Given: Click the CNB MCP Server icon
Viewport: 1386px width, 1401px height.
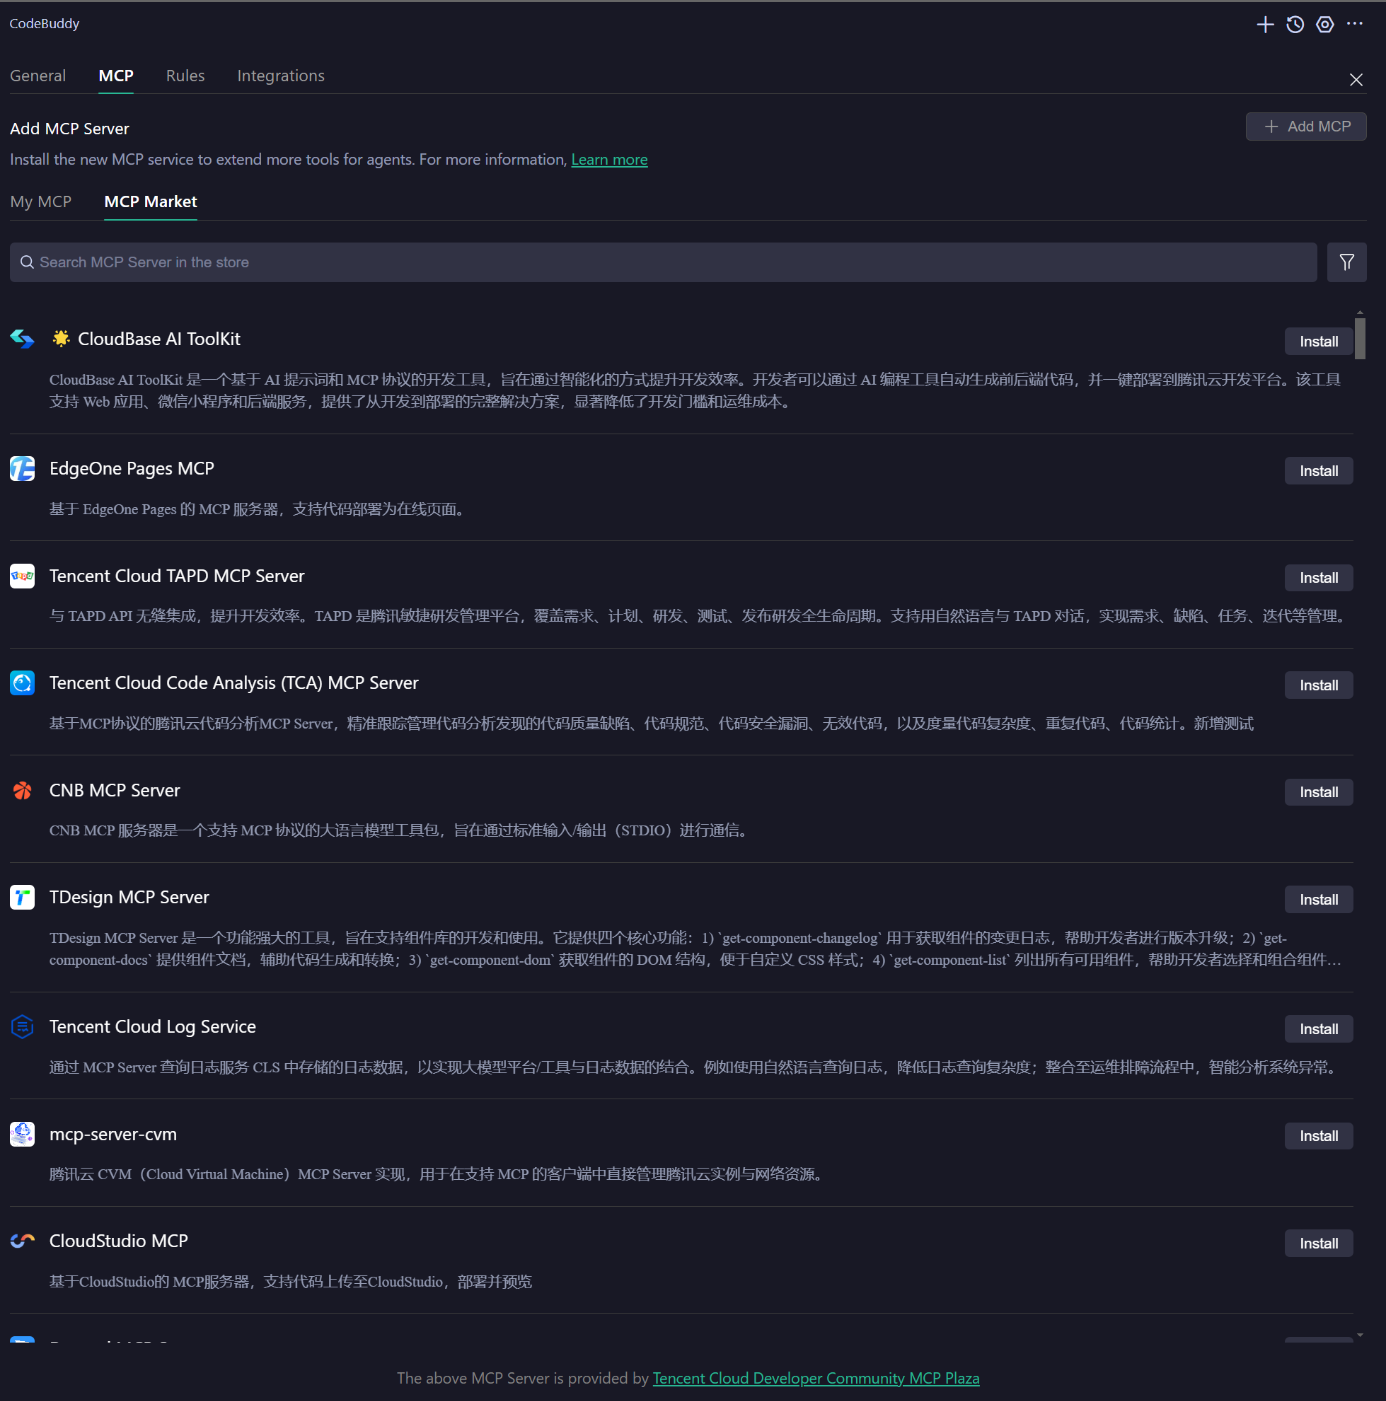Looking at the screenshot, I should [x=22, y=791].
